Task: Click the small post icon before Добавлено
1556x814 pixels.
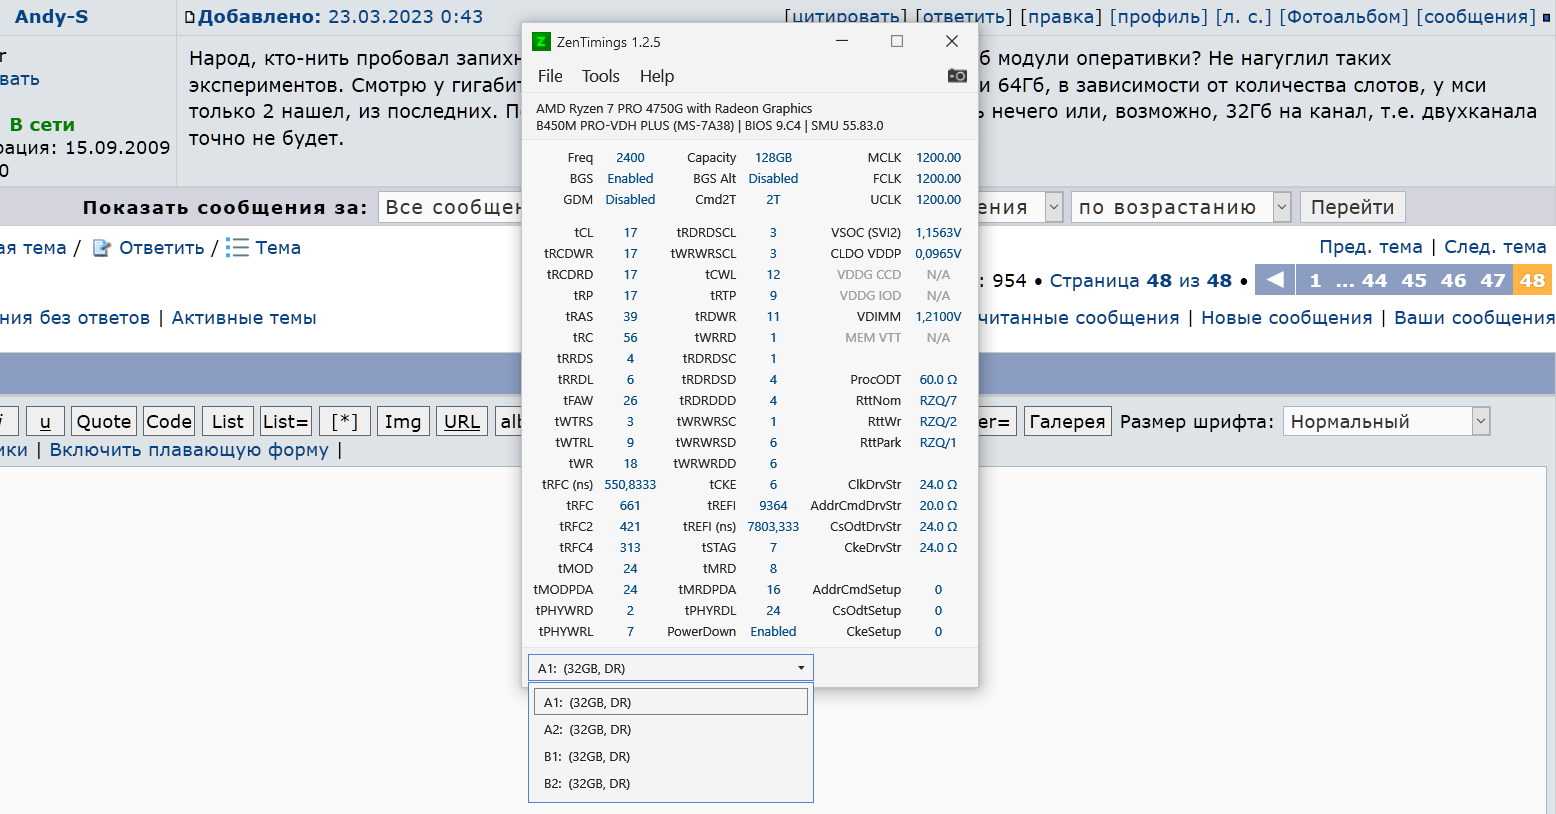Action: pos(190,17)
